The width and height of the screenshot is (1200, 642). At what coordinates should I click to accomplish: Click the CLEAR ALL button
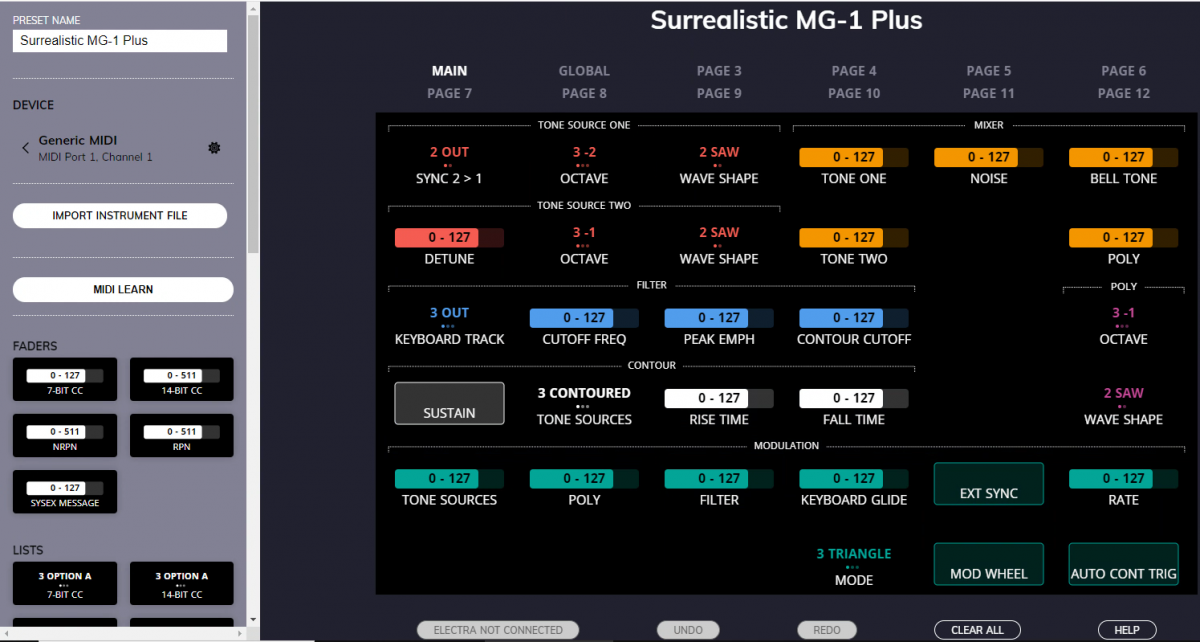(977, 630)
